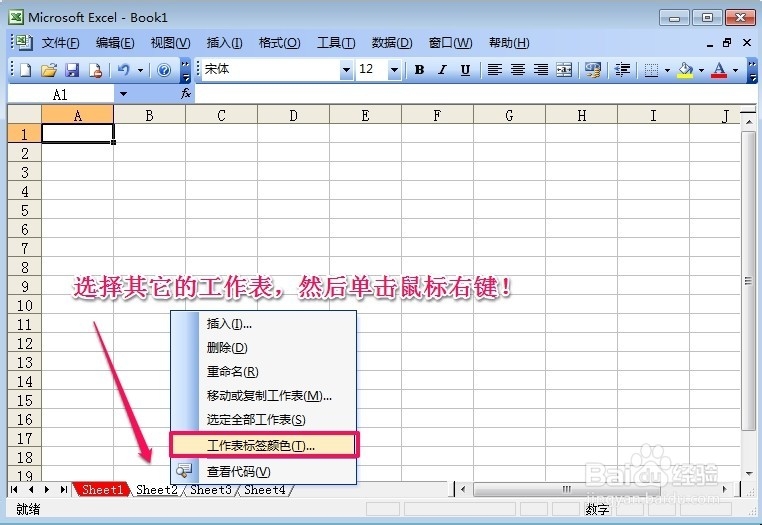This screenshot has width=762, height=525.
Task: Switch to the Sheet2 tab
Action: coord(156,490)
